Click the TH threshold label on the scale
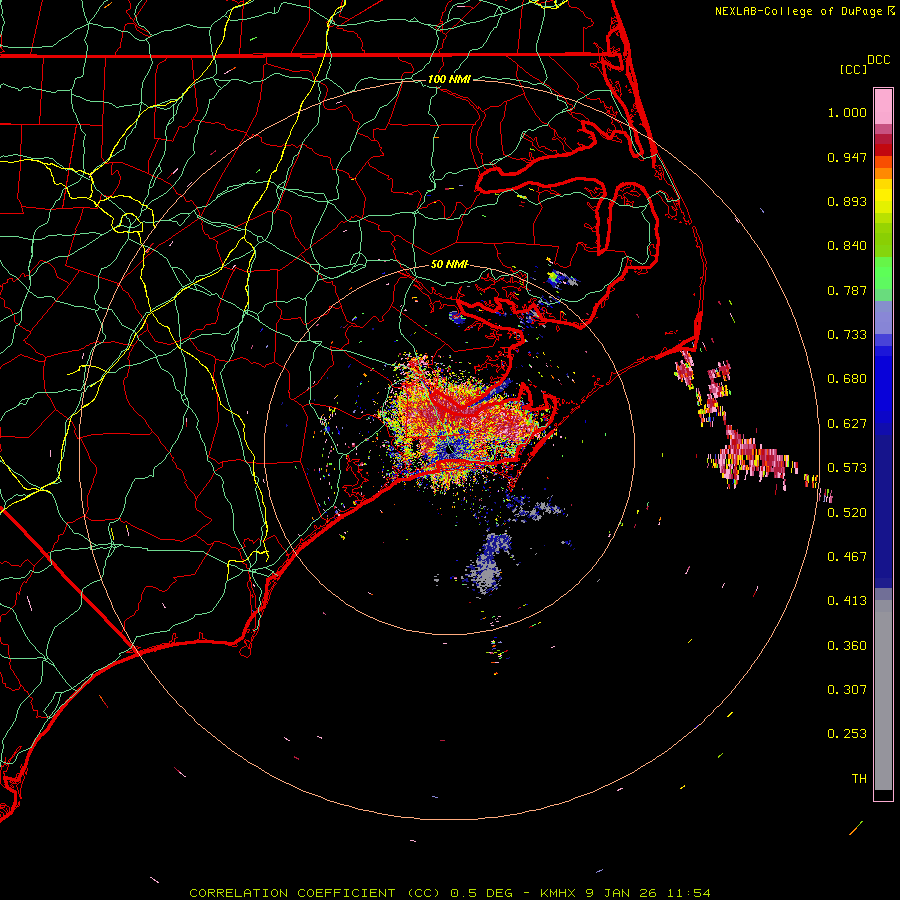Image resolution: width=900 pixels, height=900 pixels. 859,779
